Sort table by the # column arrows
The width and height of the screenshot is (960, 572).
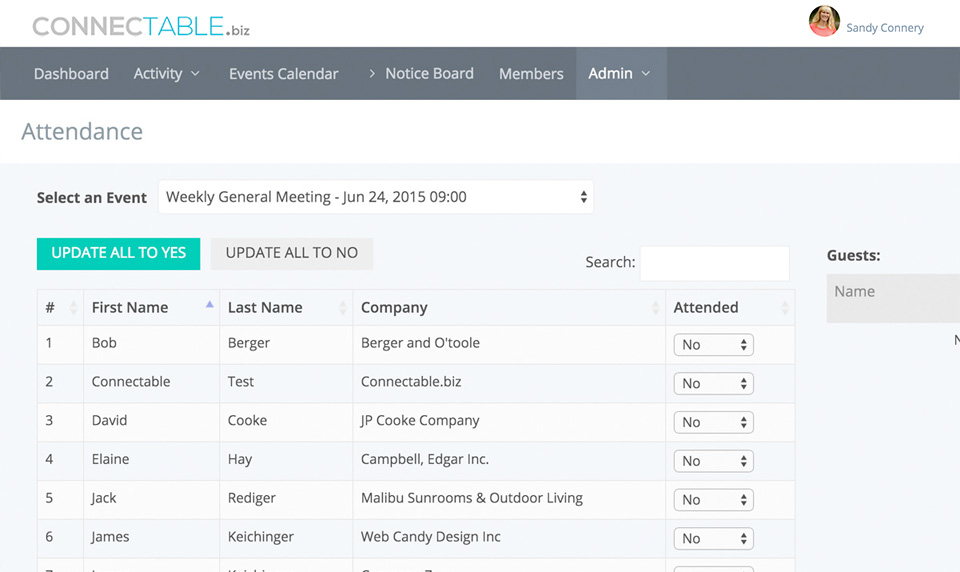73,308
